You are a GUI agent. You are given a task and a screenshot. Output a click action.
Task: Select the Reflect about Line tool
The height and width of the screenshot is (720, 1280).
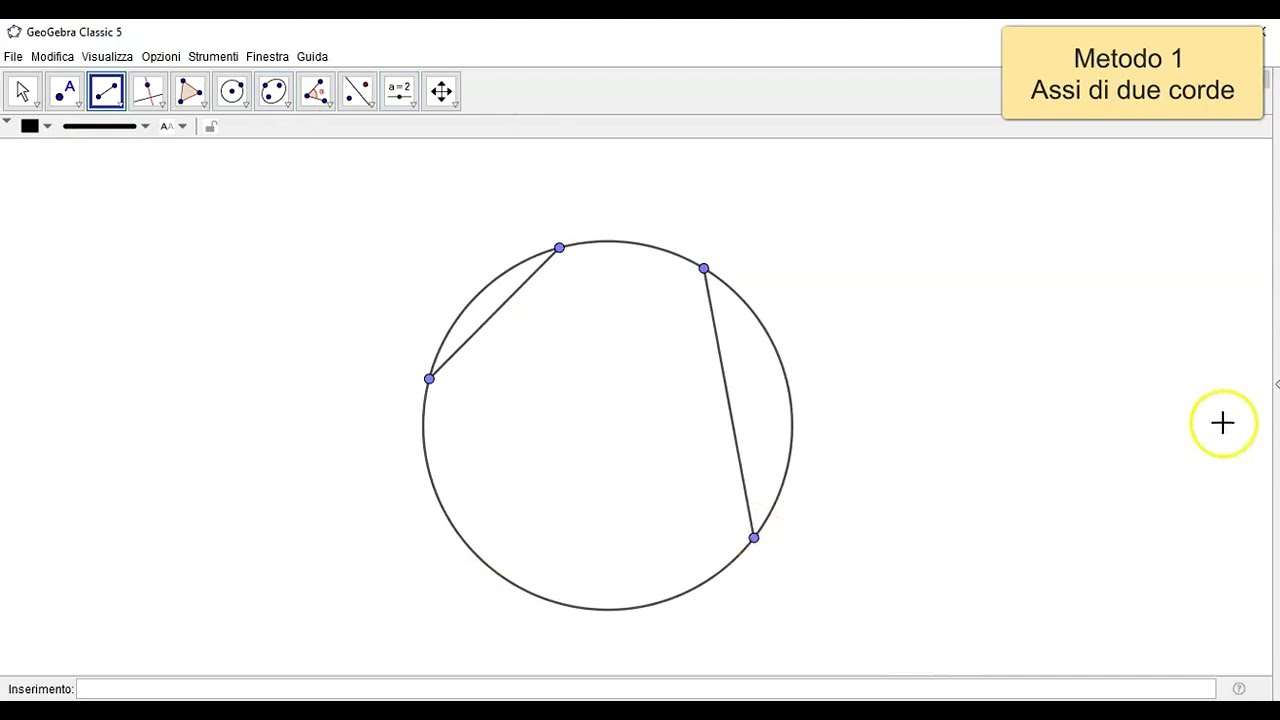pyautogui.click(x=357, y=91)
